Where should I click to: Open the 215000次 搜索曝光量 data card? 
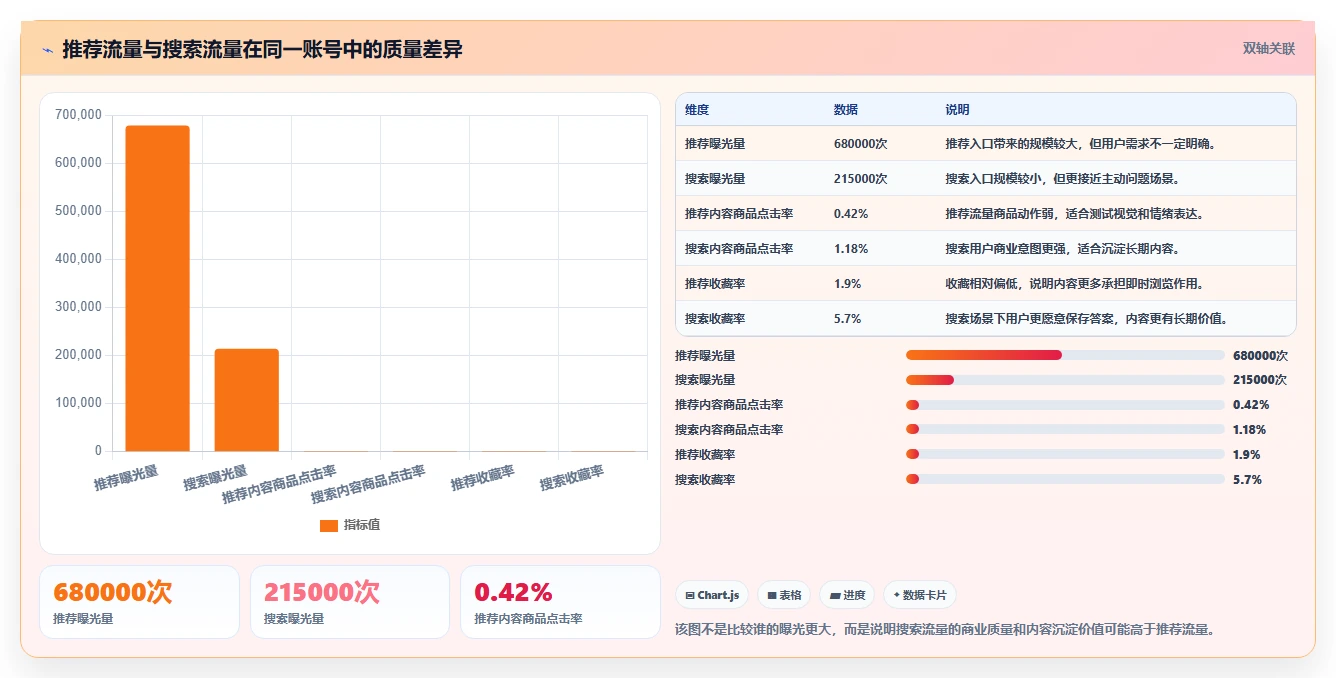pyautogui.click(x=350, y=602)
